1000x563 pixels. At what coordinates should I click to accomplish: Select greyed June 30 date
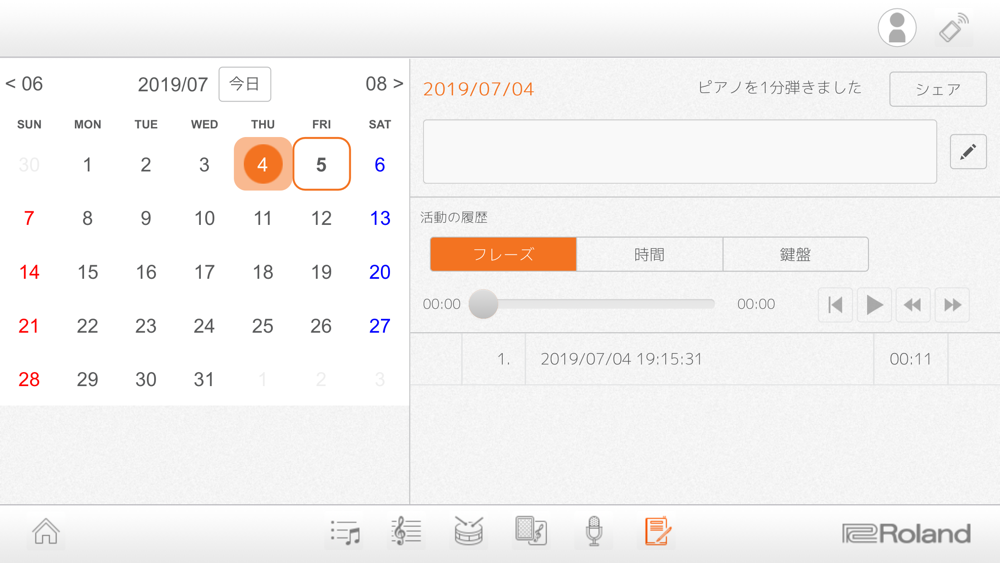(x=29, y=165)
